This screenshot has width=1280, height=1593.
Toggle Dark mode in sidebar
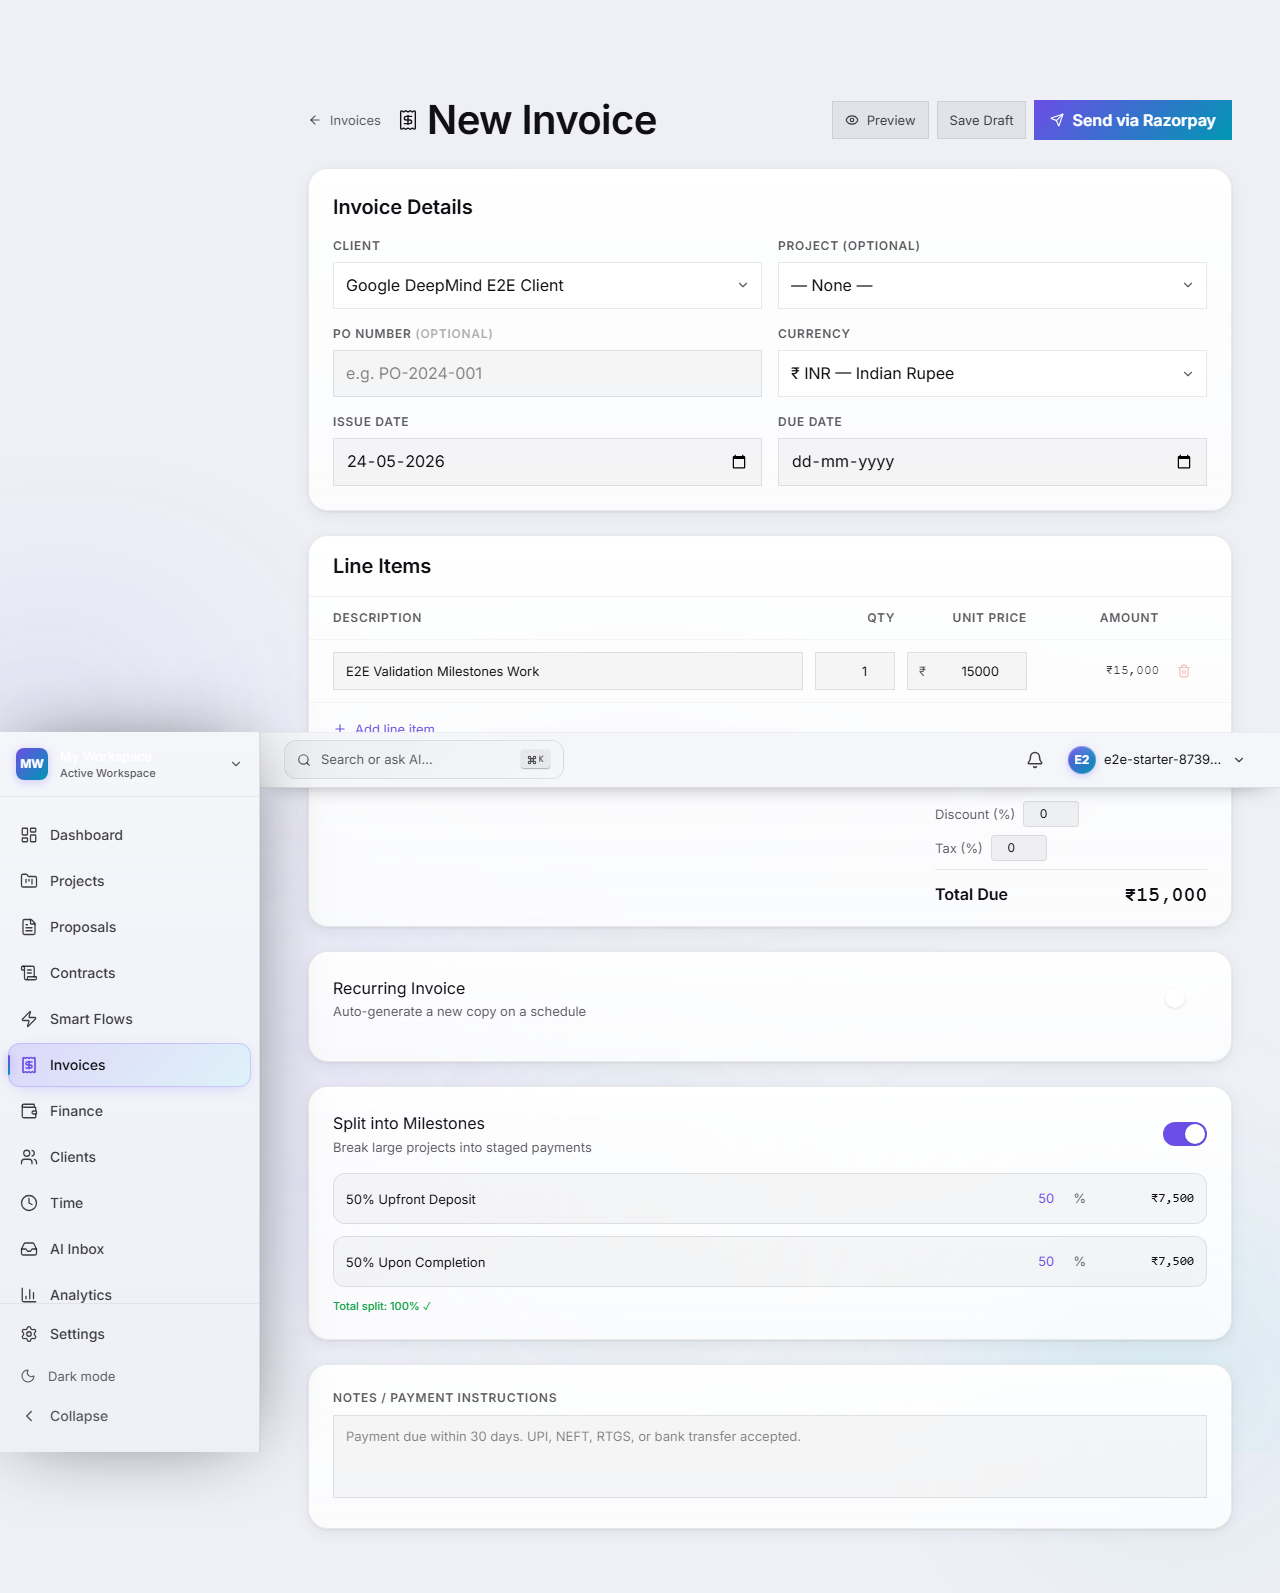(129, 1376)
